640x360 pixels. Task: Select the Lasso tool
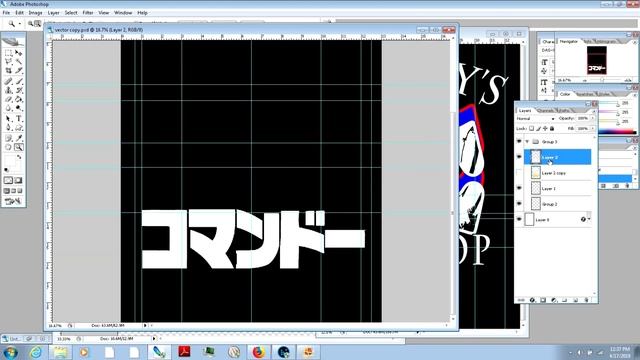point(8,62)
